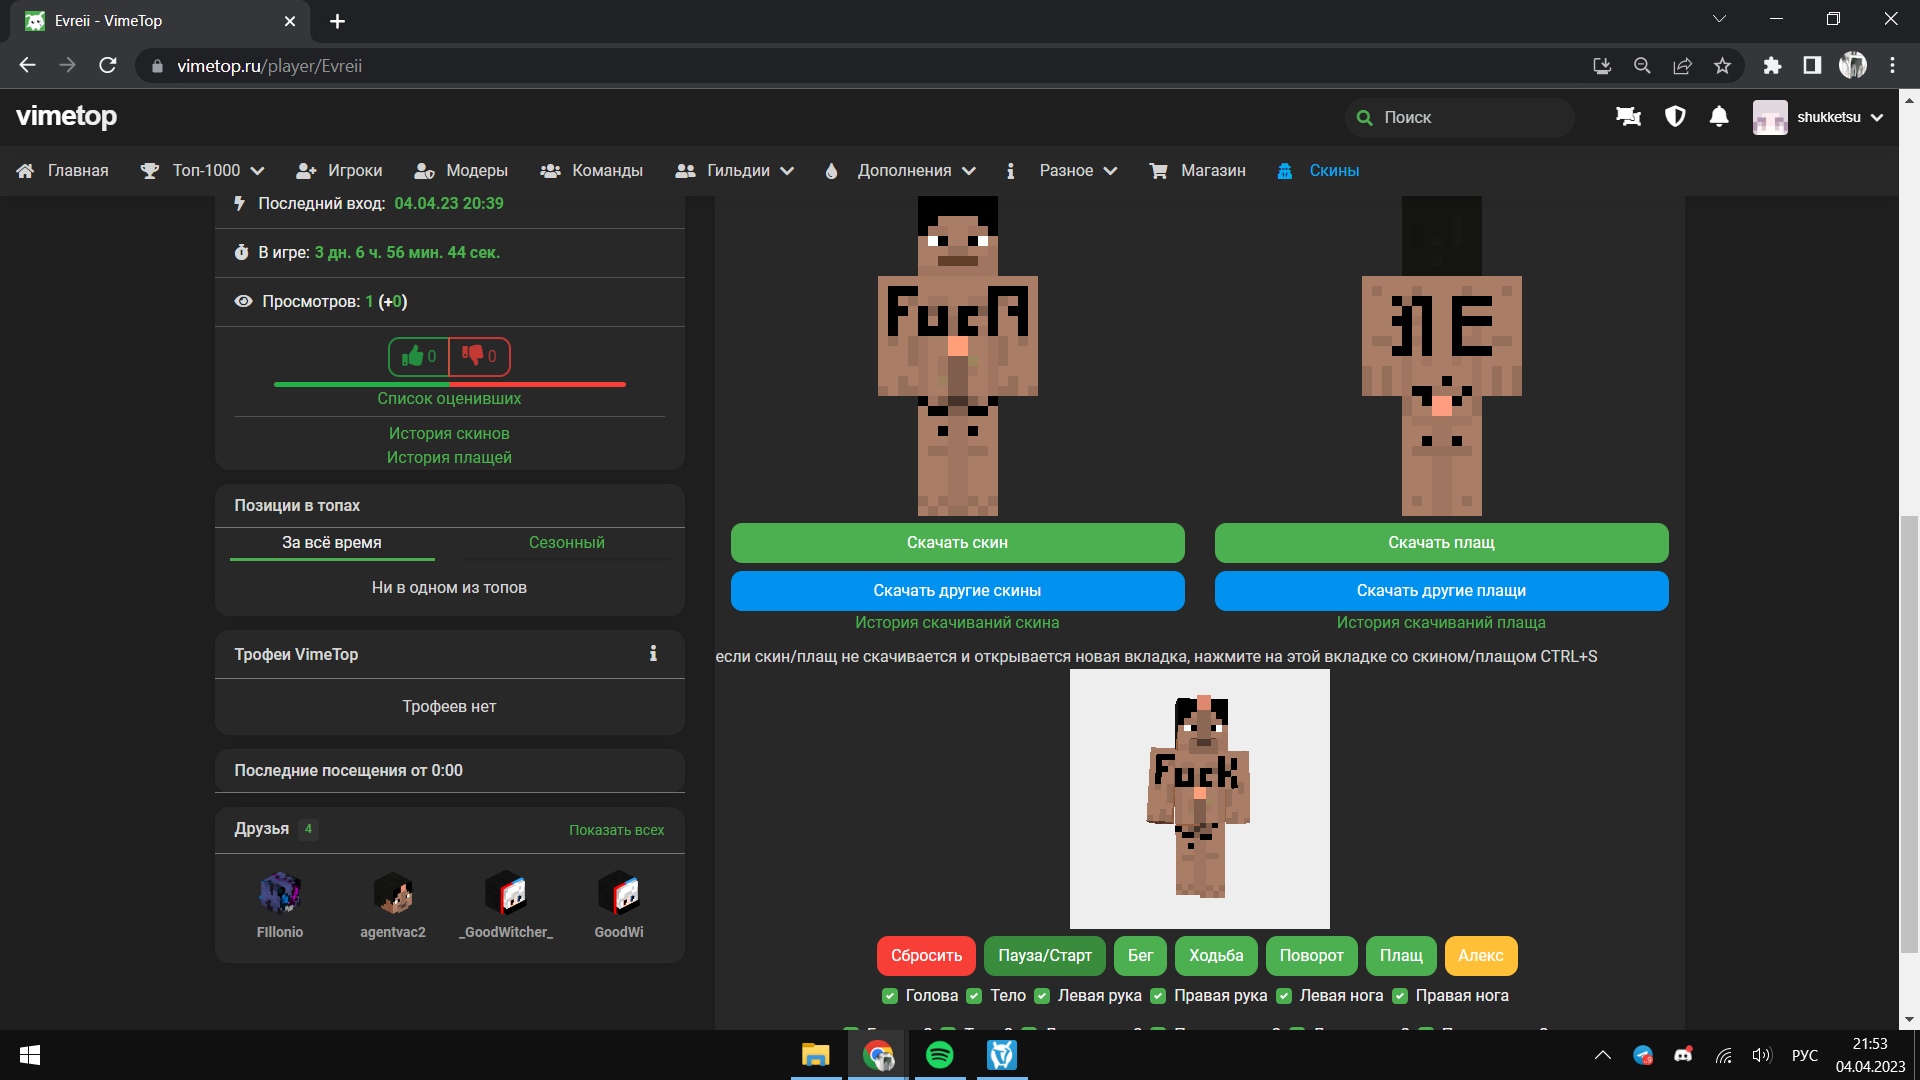This screenshot has width=1920, height=1080.
Task: Open Spotify from the taskbar
Action: click(x=939, y=1055)
